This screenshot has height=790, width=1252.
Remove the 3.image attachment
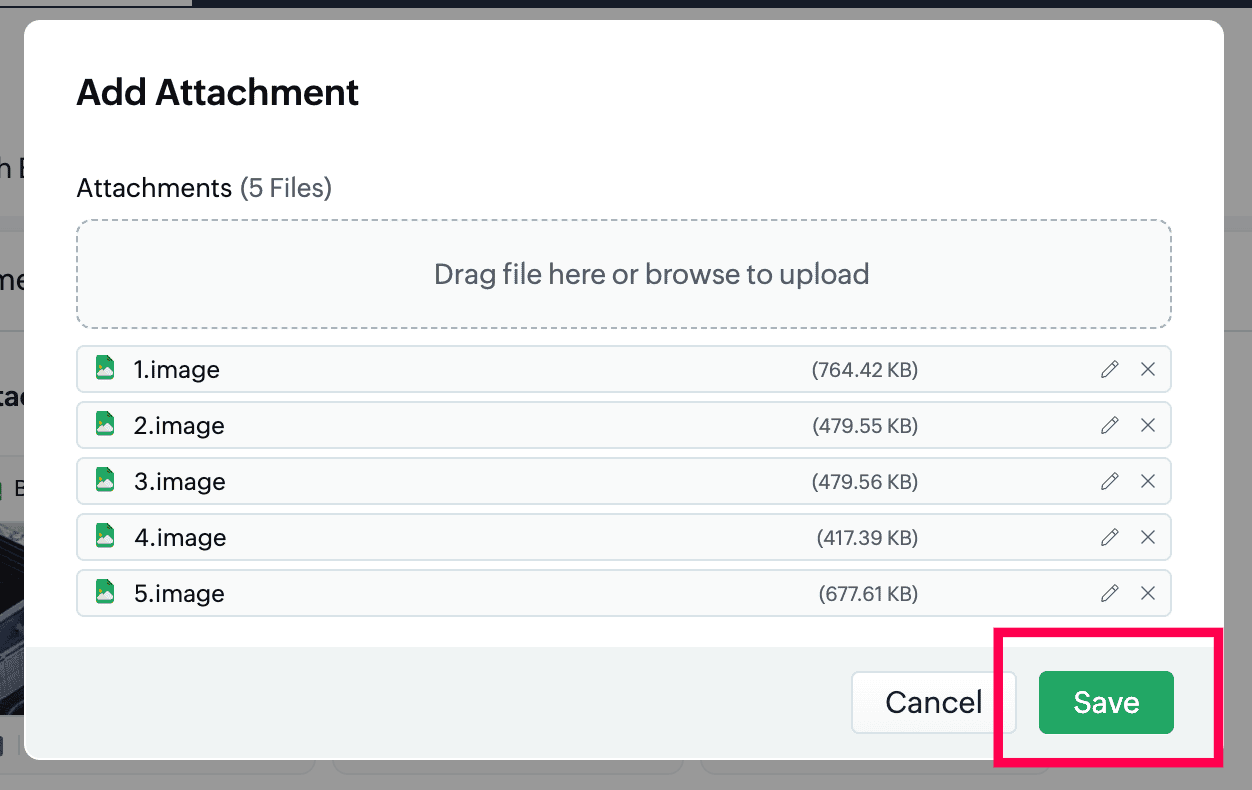click(x=1148, y=482)
